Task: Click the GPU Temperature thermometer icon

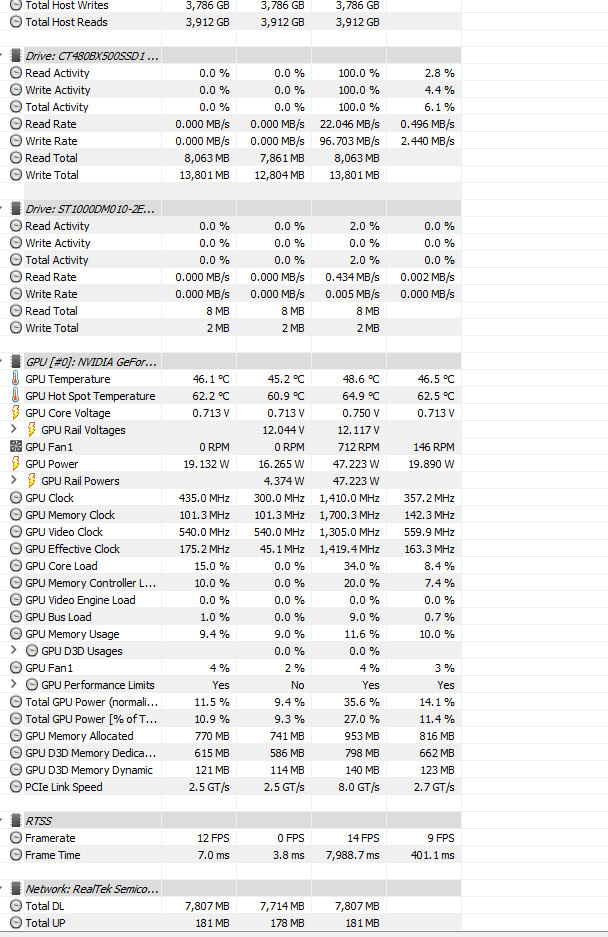Action: click(16, 379)
